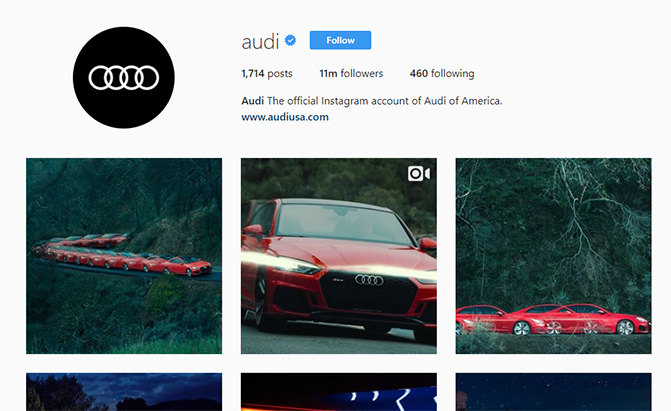Open the bottom-middle post with light streaks
671x411 pixels.
[339, 392]
